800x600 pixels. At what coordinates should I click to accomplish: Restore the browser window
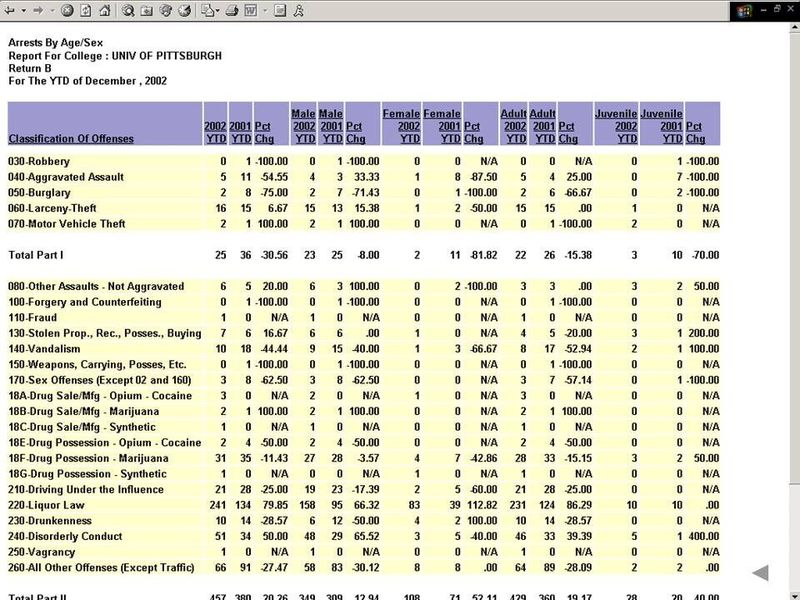(x=778, y=9)
